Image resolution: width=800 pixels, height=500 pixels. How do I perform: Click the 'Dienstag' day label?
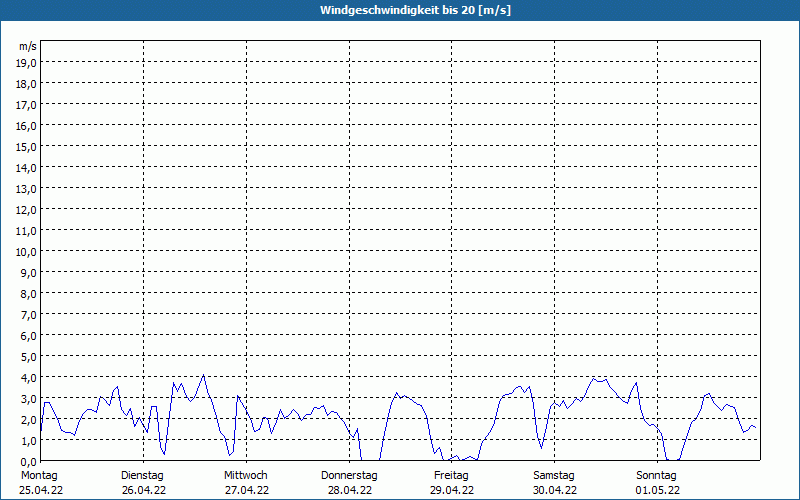coord(142,476)
